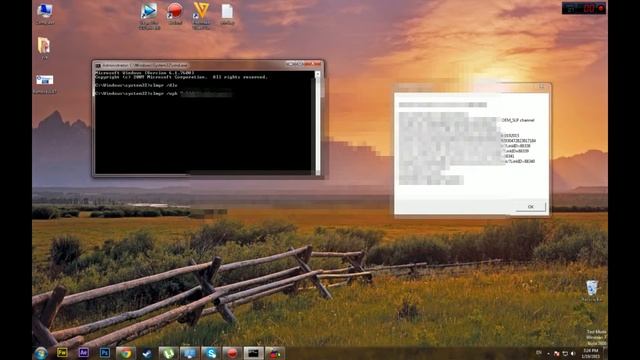This screenshot has width=640, height=360.
Task: Show hidden system tray icons
Action: pos(548,353)
